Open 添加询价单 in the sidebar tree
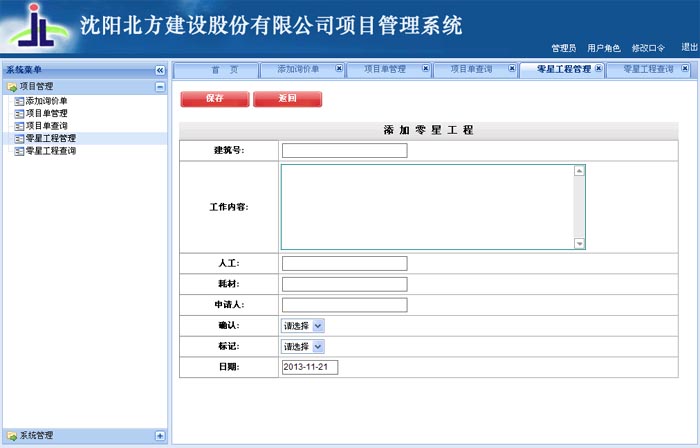 coord(46,101)
